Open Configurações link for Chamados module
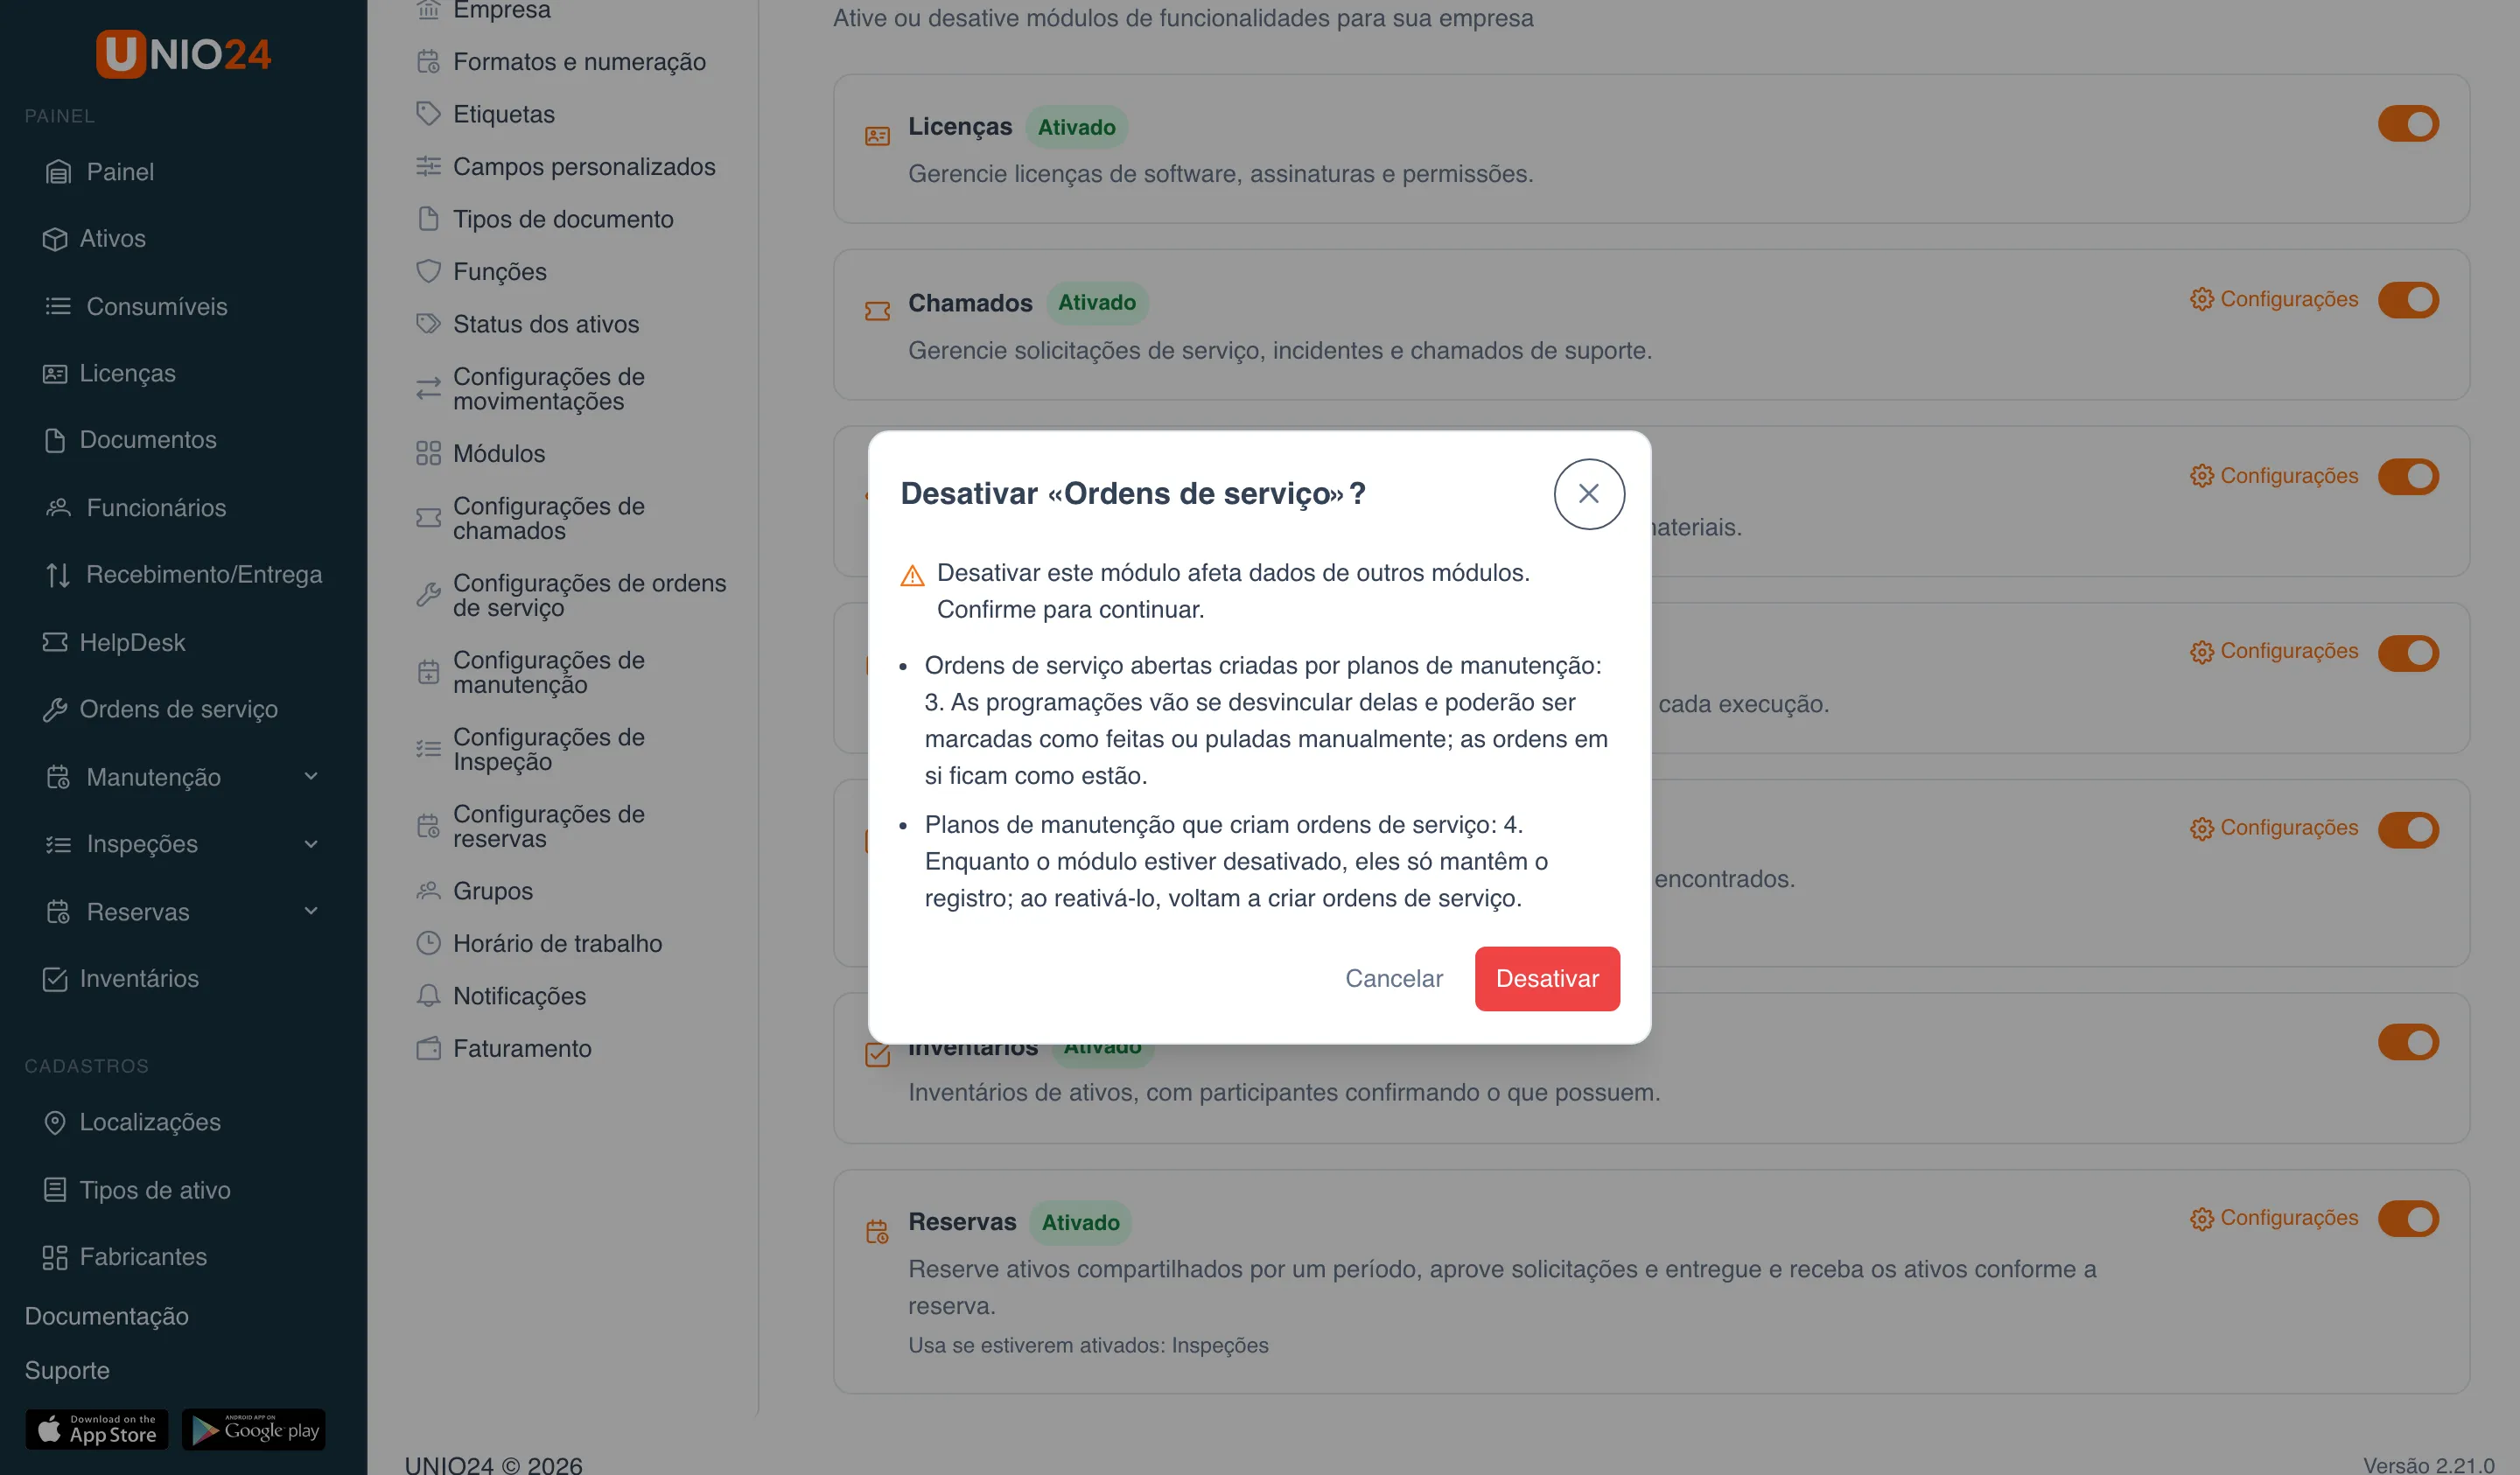This screenshot has height=1475, width=2520. [2272, 299]
